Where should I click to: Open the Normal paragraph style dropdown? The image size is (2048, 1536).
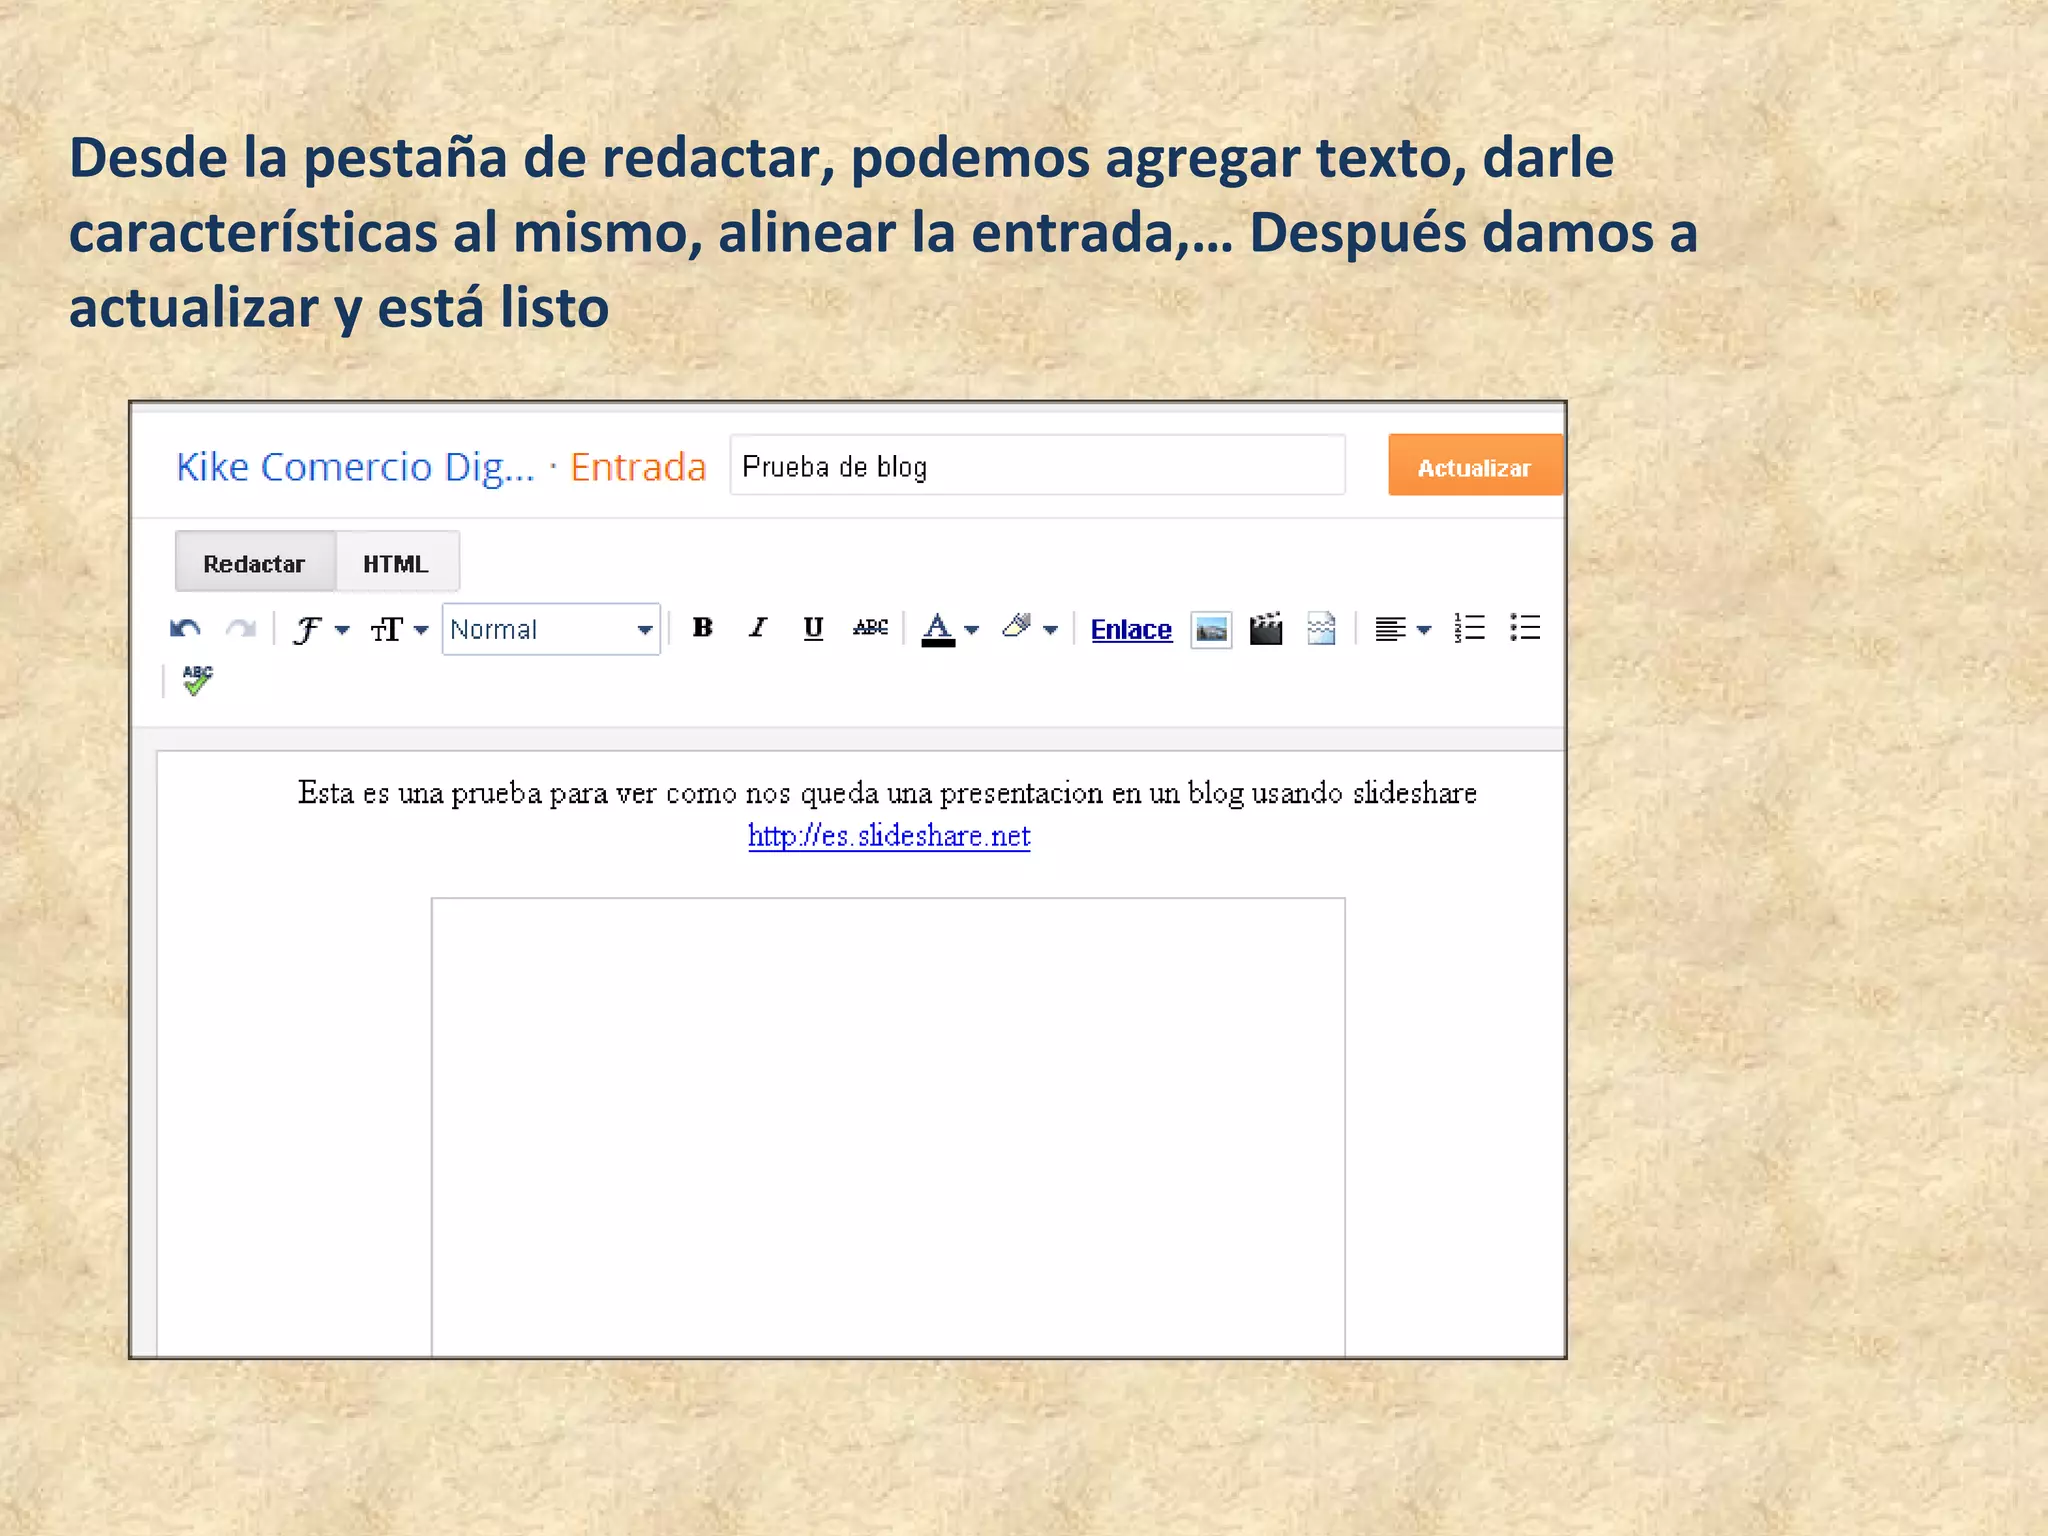coord(551,629)
